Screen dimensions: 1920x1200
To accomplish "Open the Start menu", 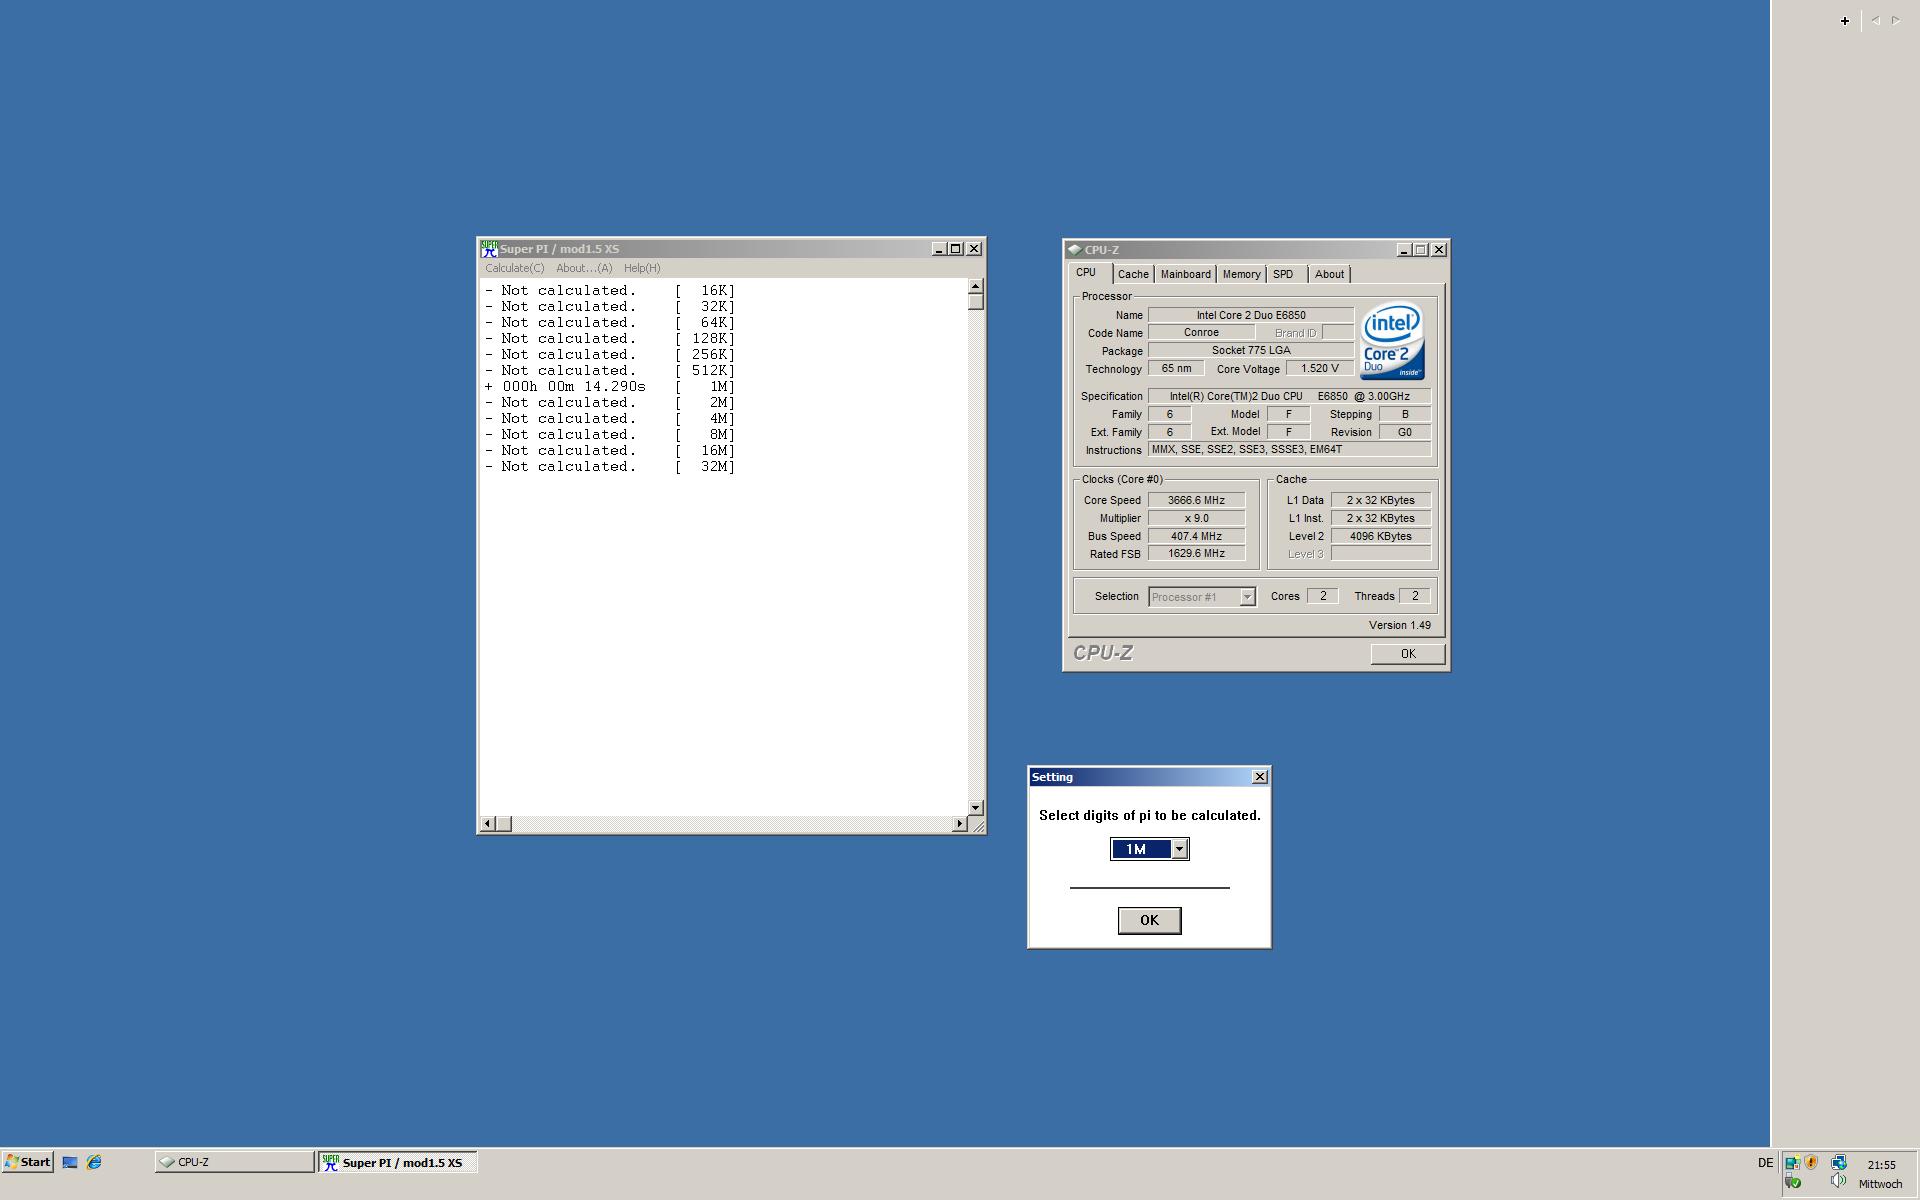I will 27,1162.
